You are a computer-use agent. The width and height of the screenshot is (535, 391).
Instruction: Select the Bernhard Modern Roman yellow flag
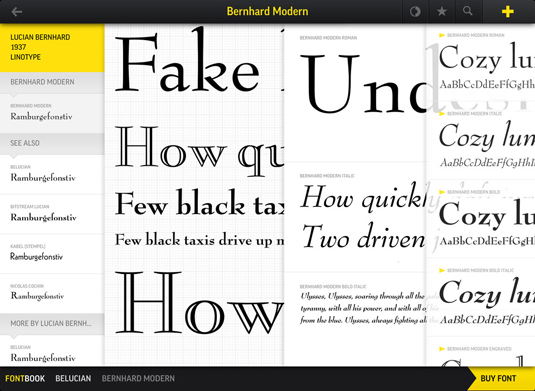pos(442,35)
